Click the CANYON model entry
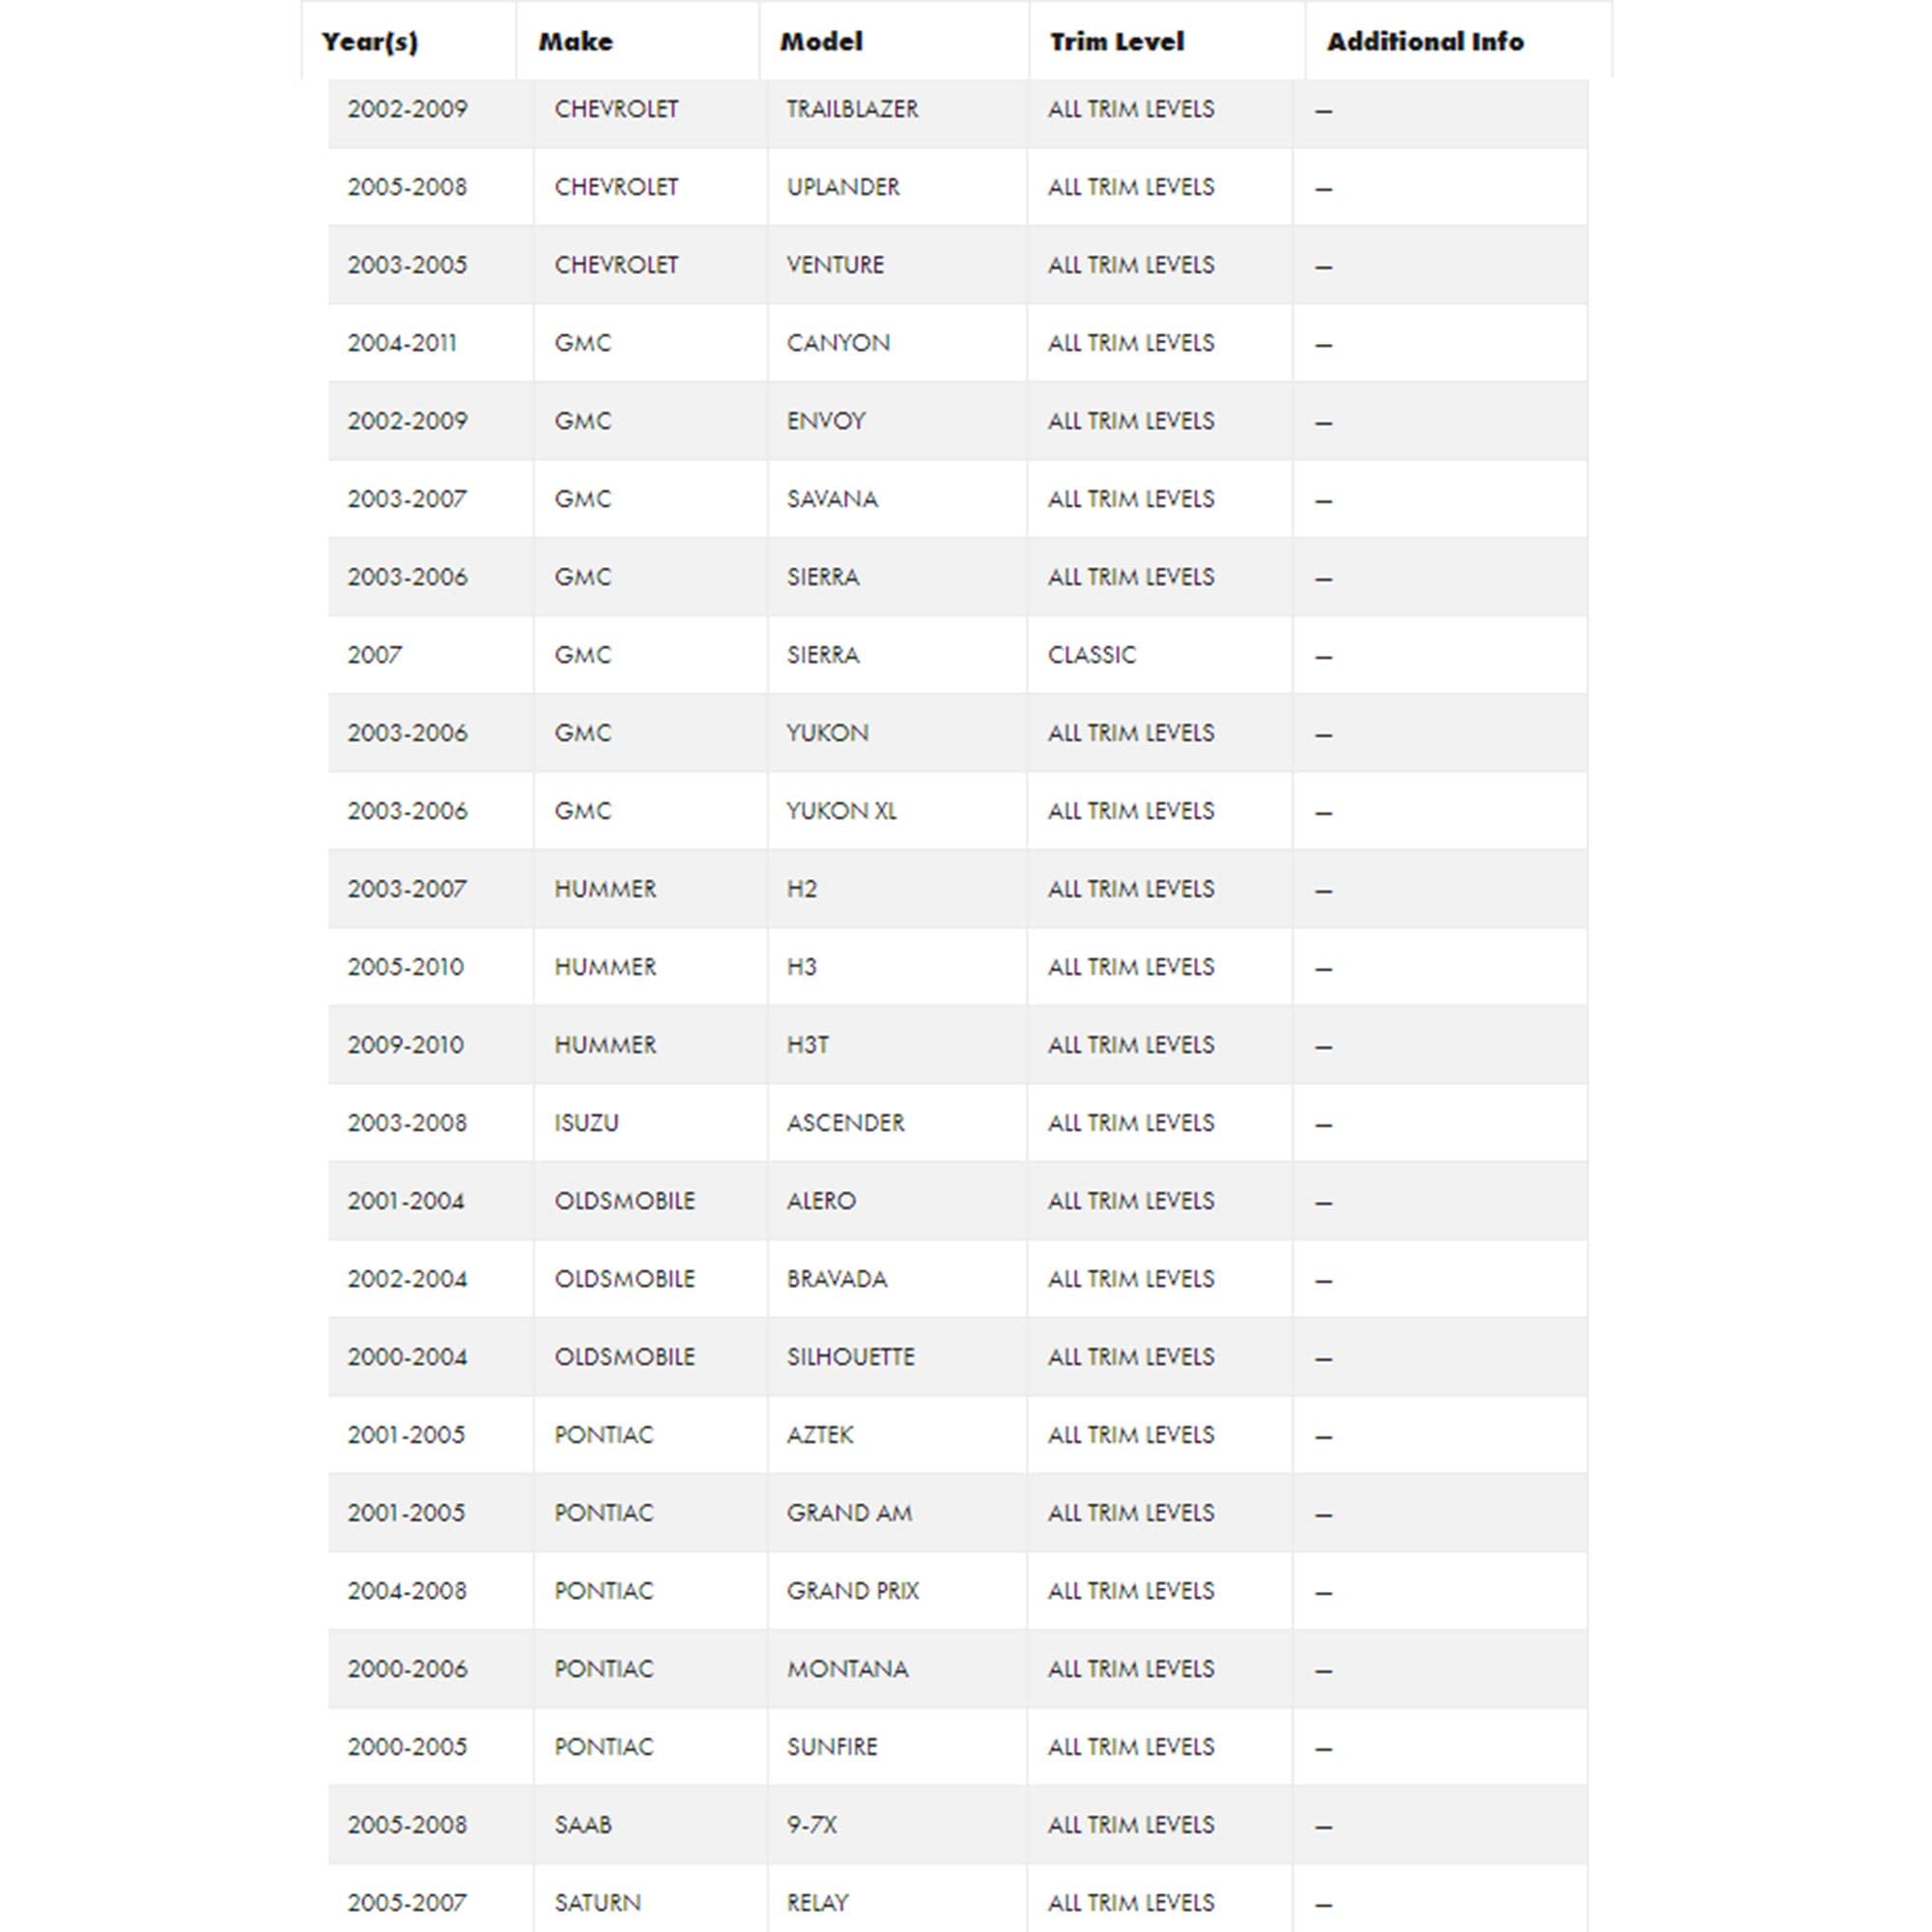1932x1932 pixels. click(x=838, y=343)
